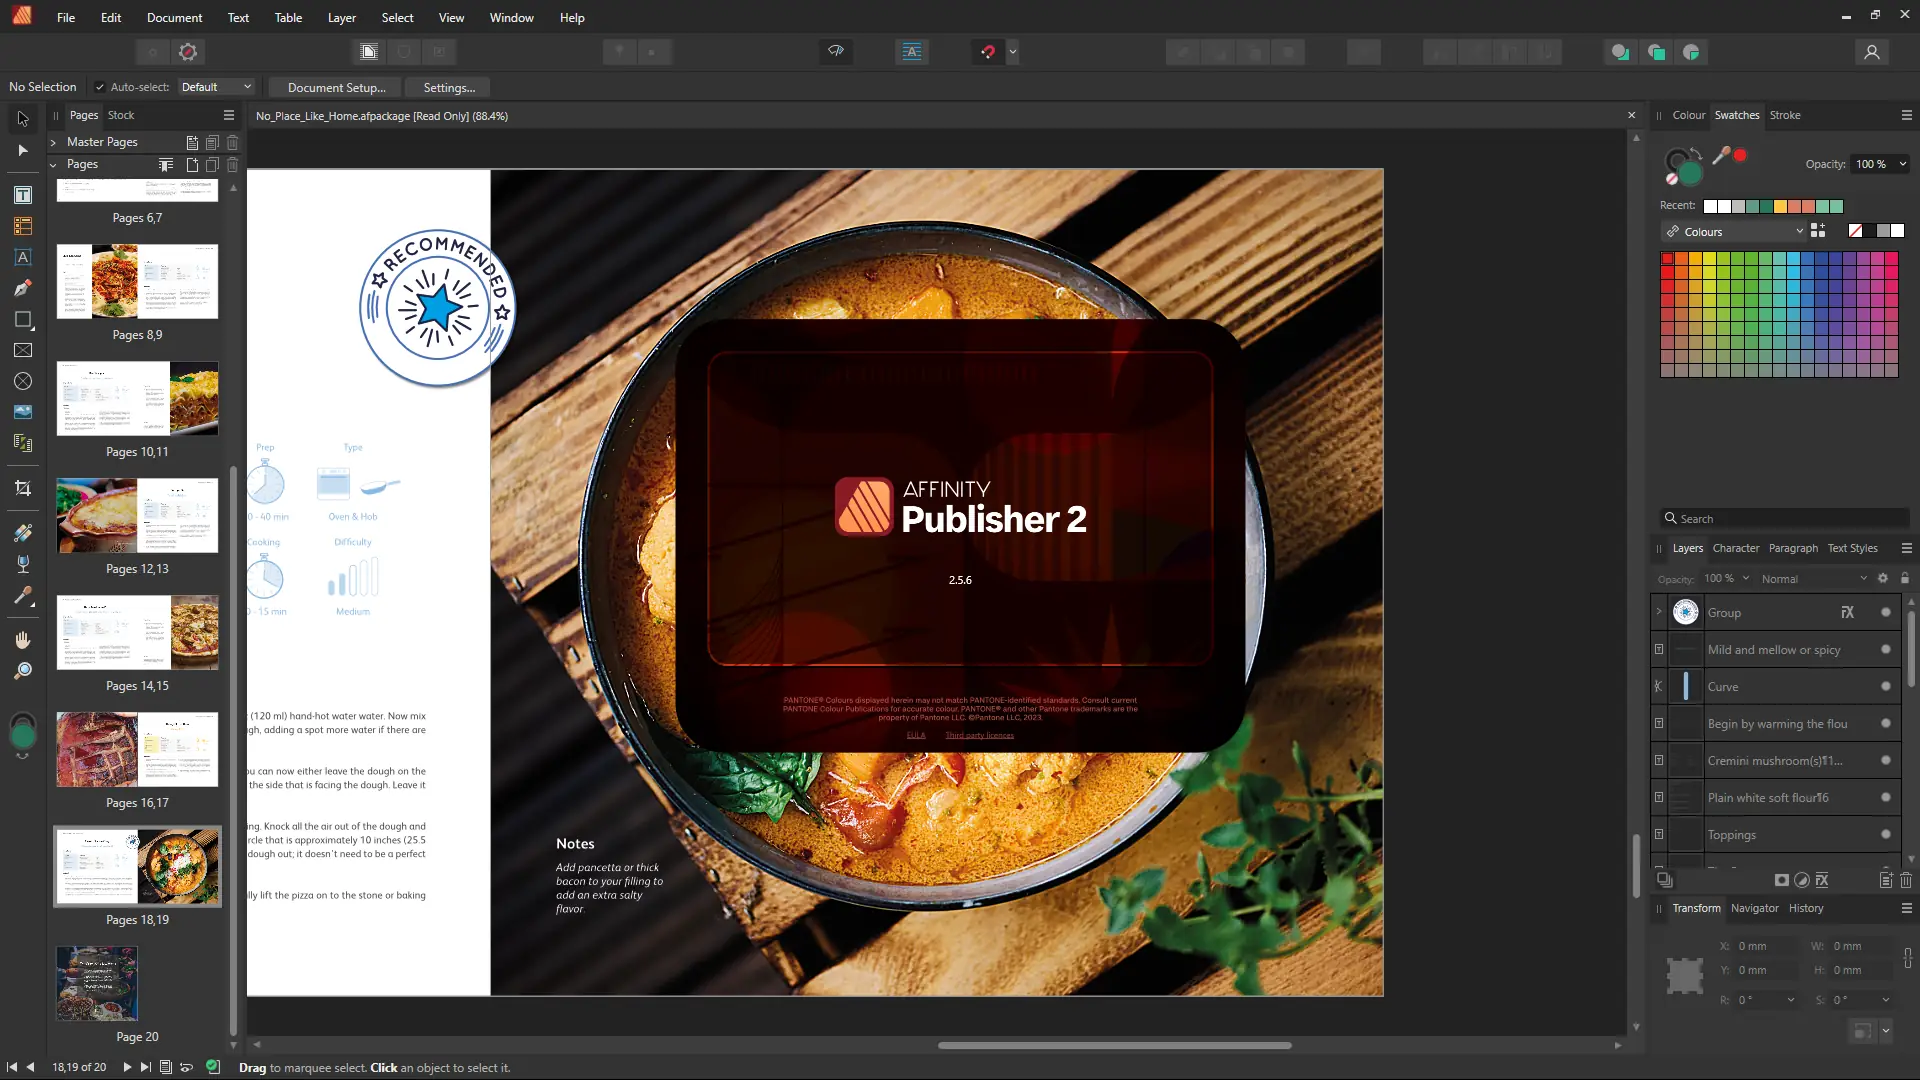
Task: Expand the Master Pages section
Action: (53, 142)
